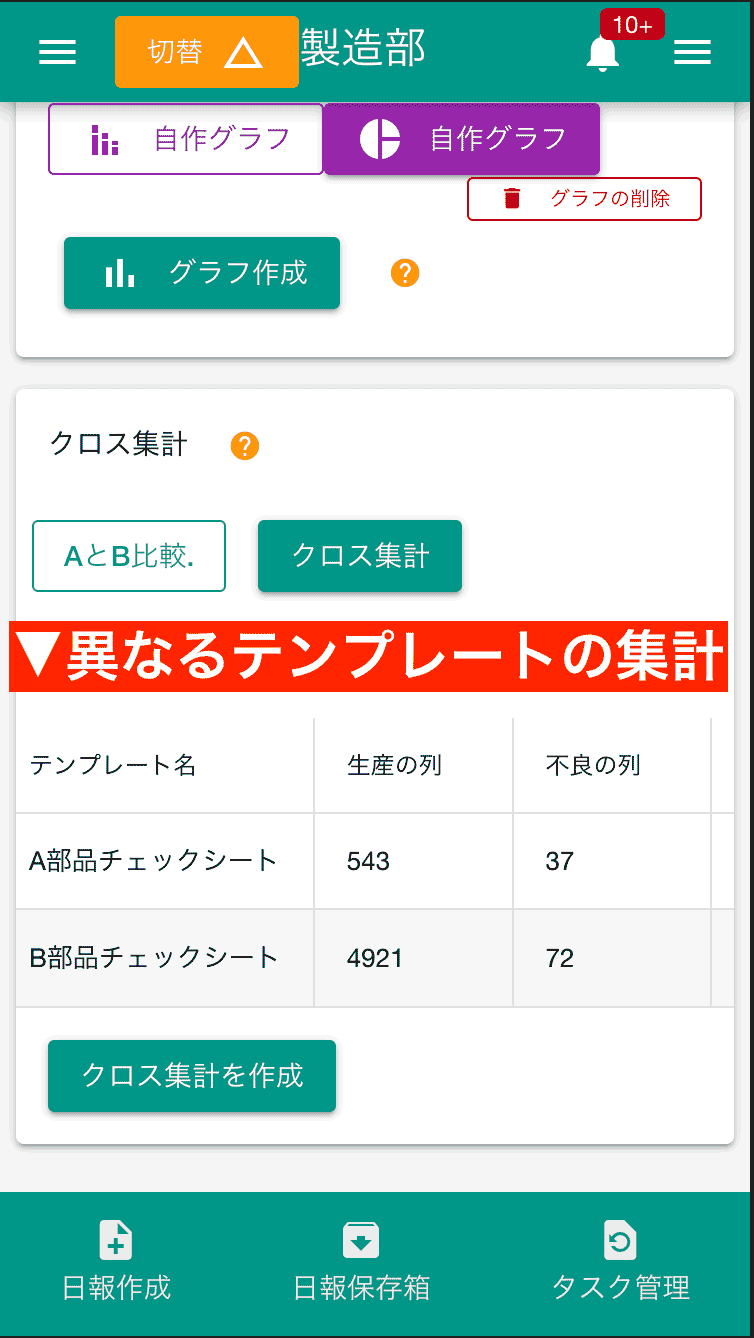Tap the 日報作成 report creation icon
The image size is (754, 1338).
coord(115,1240)
